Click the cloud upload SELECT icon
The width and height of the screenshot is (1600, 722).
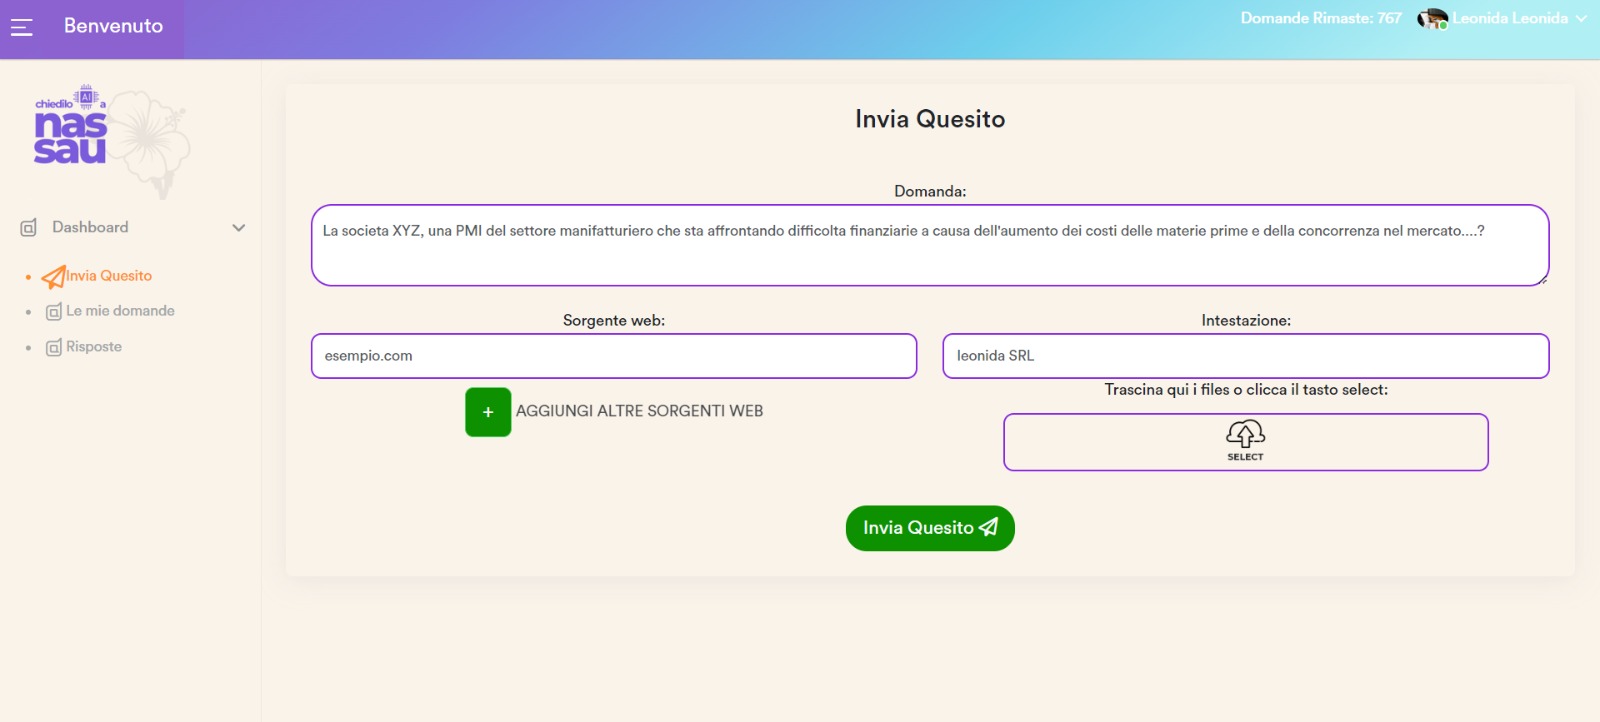coord(1245,435)
